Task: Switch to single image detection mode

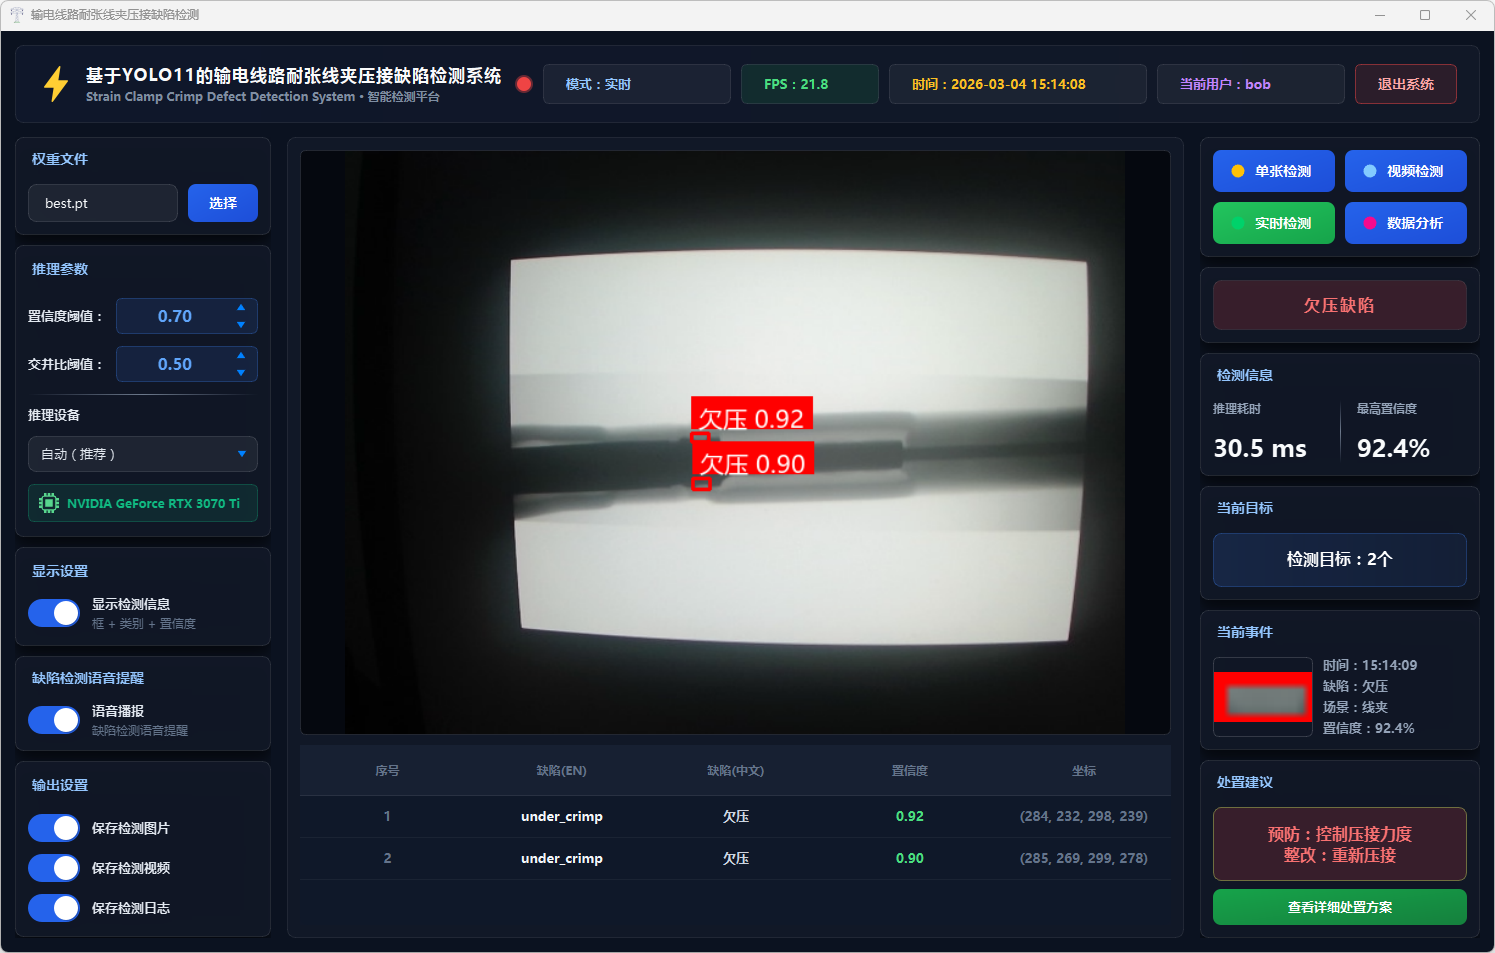Action: coord(1273,171)
